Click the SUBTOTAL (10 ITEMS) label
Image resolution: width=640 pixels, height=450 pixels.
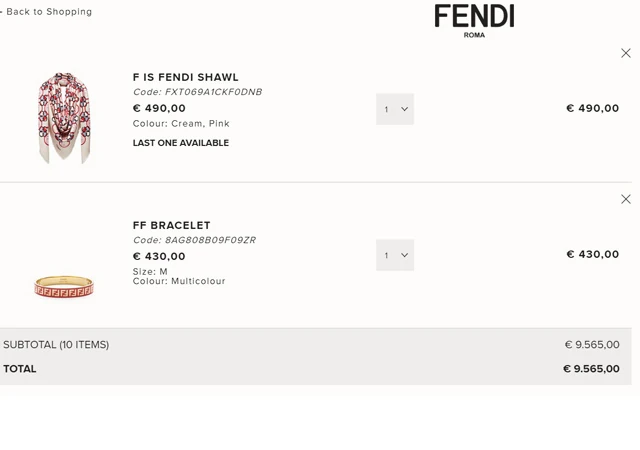point(56,345)
